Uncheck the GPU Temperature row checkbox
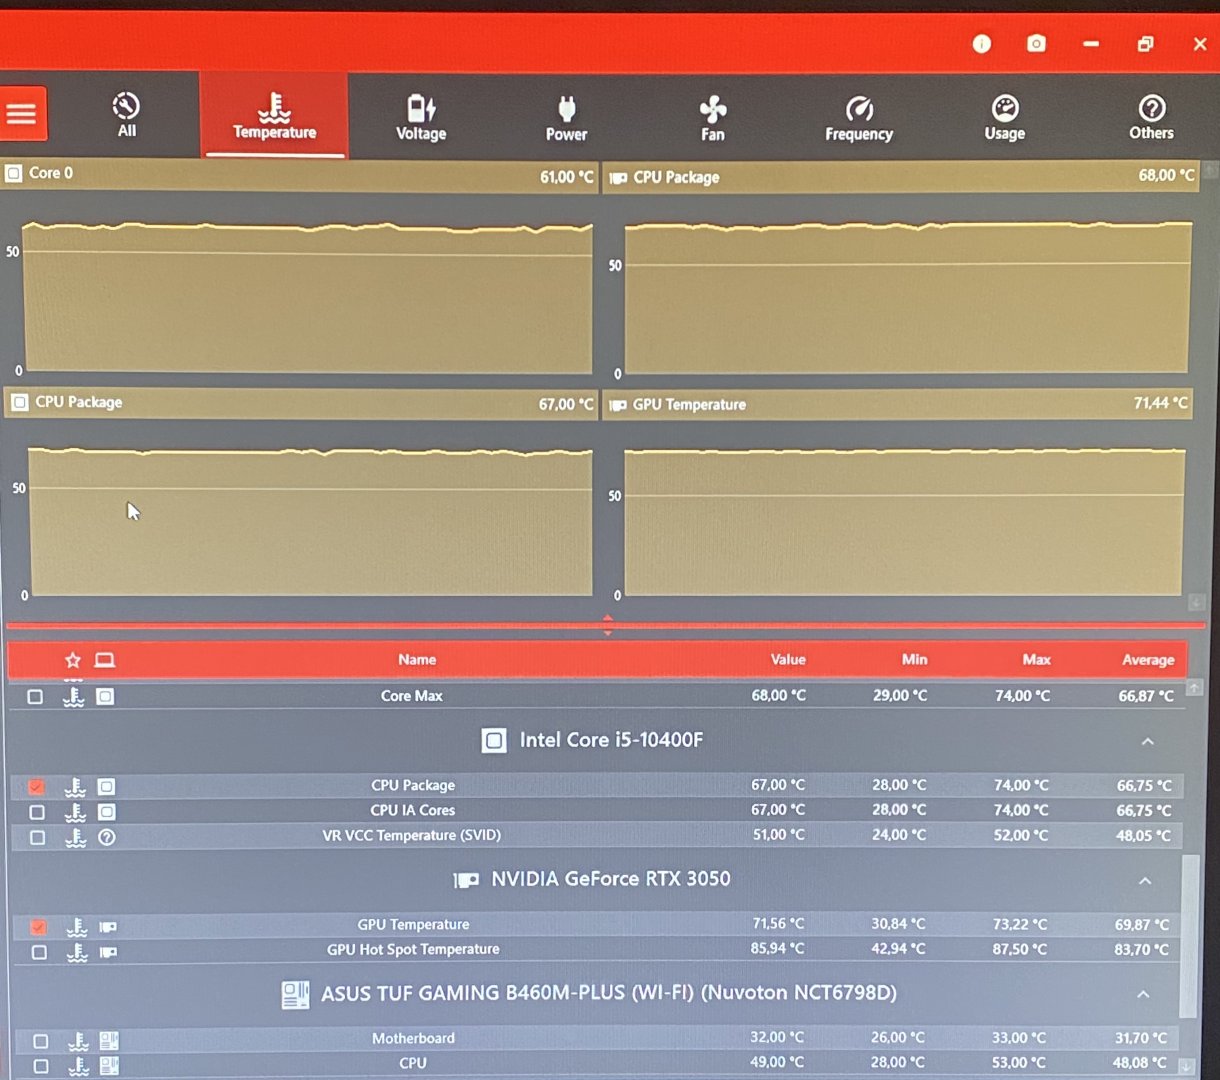 point(38,926)
